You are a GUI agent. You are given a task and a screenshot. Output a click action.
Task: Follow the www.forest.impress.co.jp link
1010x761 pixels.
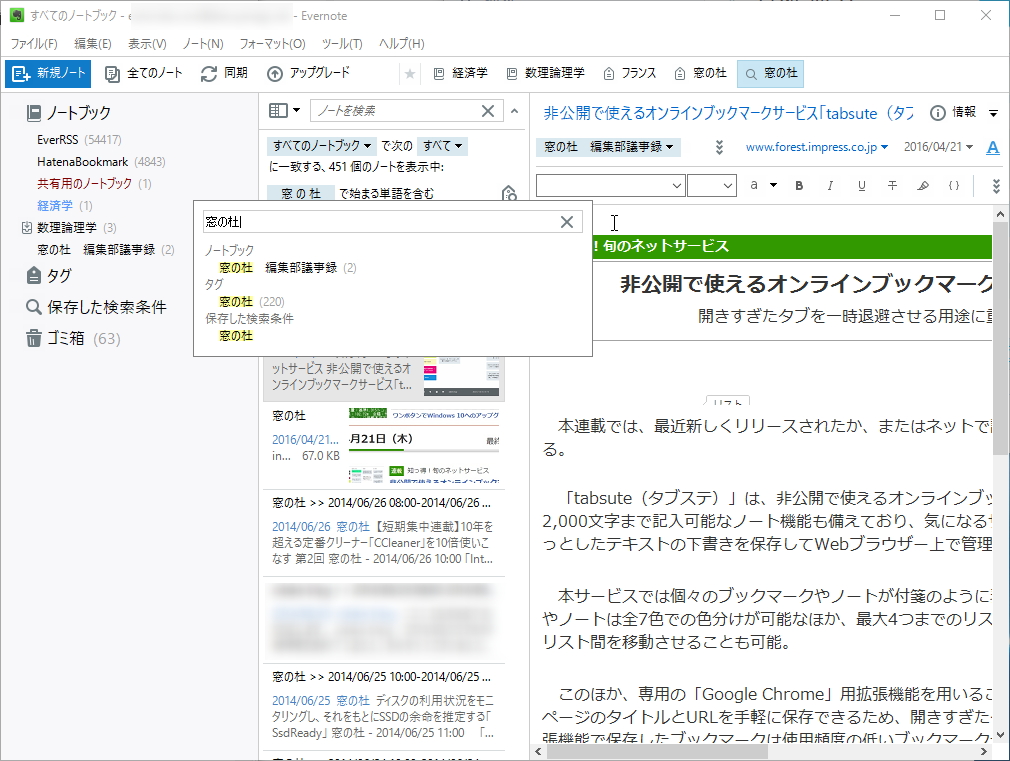(x=810, y=145)
